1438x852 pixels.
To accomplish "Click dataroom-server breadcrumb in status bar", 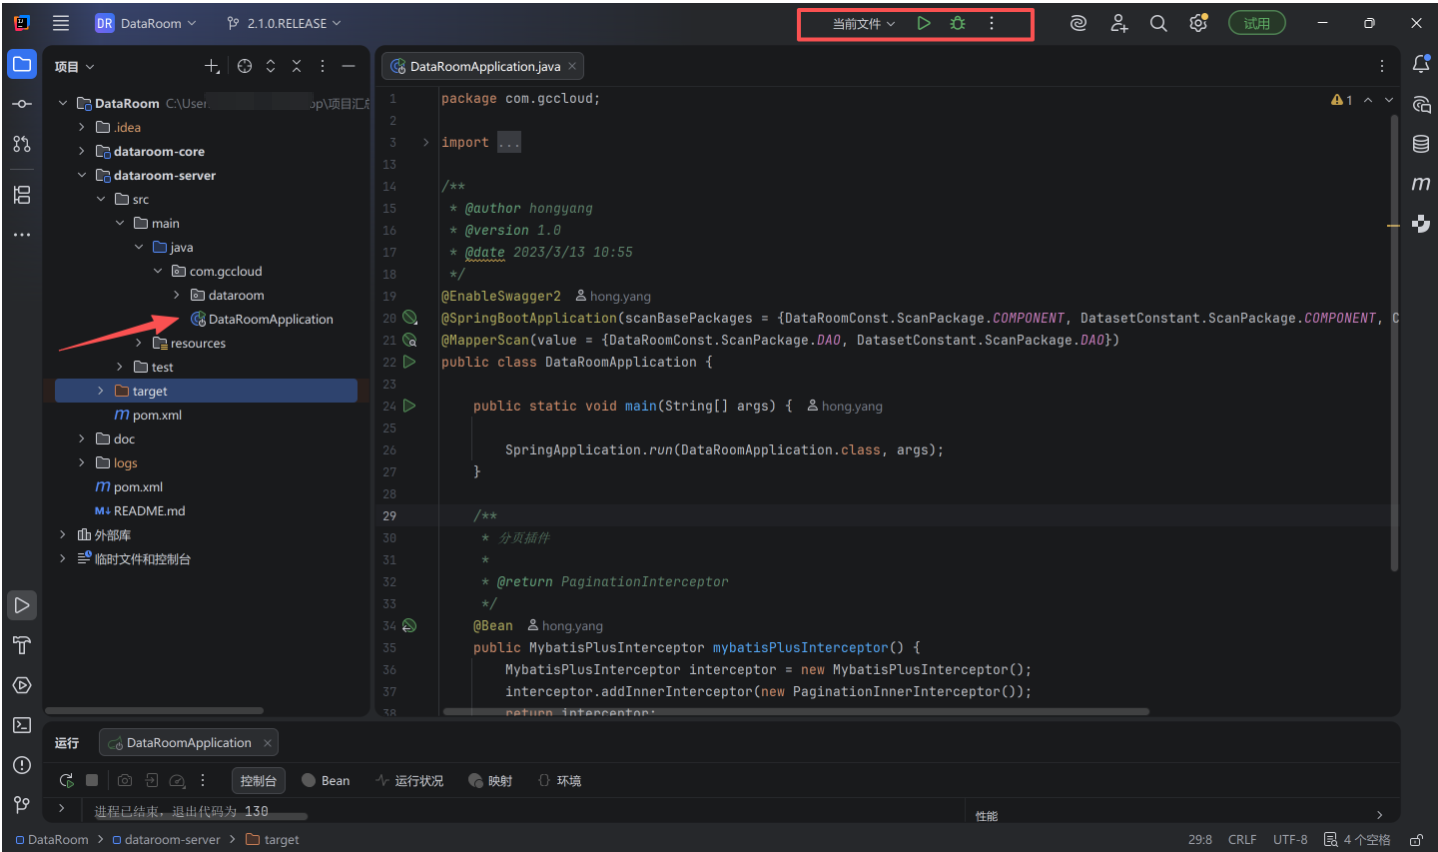I will [x=166, y=840].
